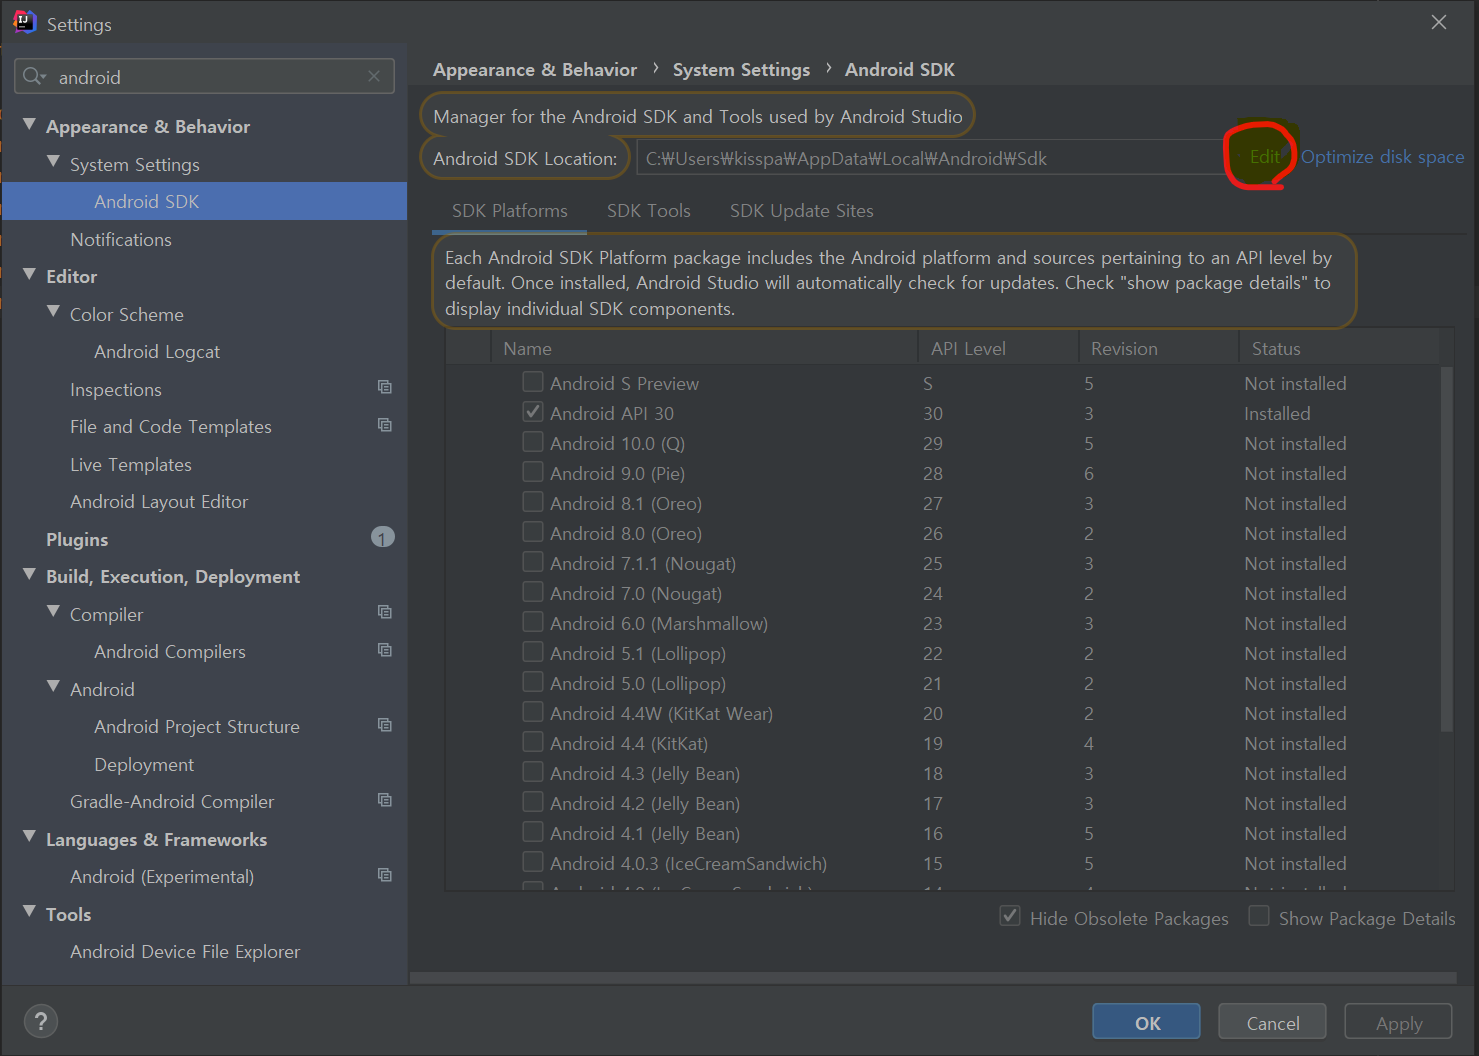The image size is (1479, 1056).
Task: Open Android Device File Explorer settings
Action: click(185, 952)
